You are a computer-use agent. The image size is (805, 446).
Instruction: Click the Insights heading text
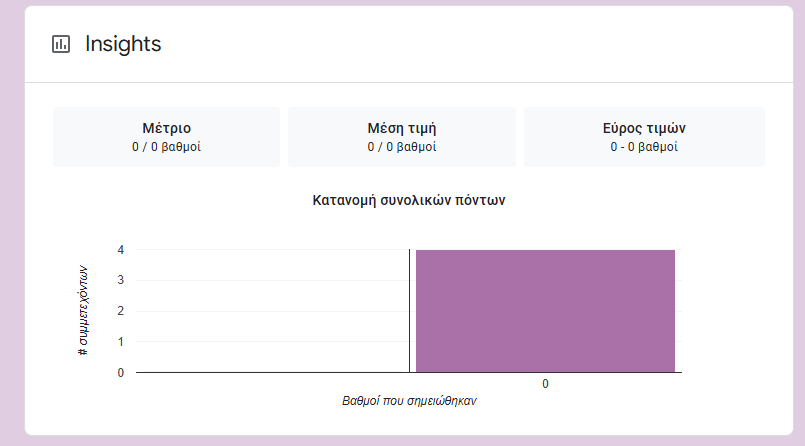pos(123,44)
